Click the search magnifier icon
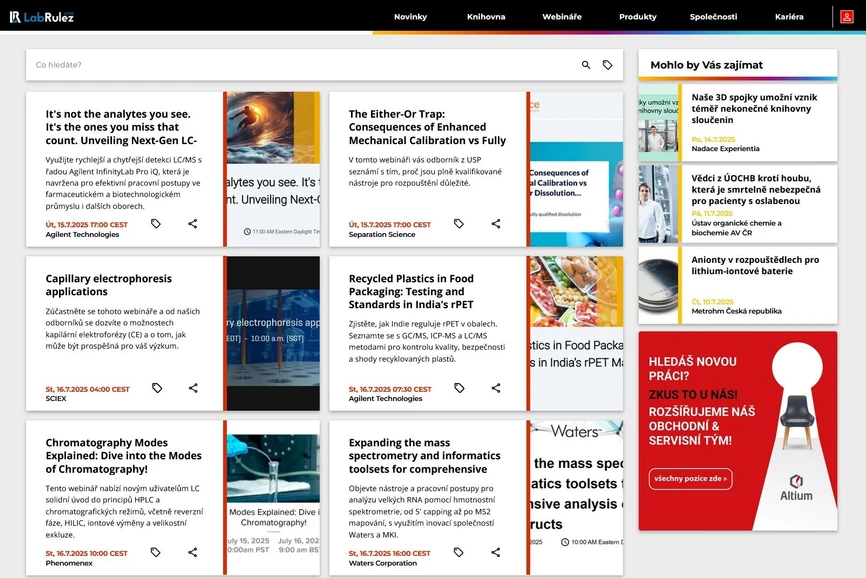This screenshot has width=866, height=578. [586, 65]
